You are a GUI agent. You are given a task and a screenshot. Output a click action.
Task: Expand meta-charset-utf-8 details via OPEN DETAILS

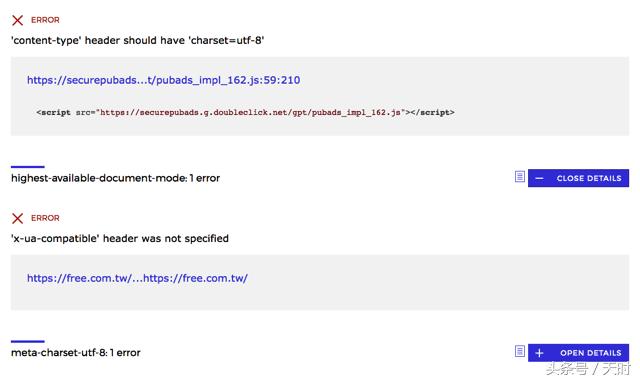coord(578,352)
